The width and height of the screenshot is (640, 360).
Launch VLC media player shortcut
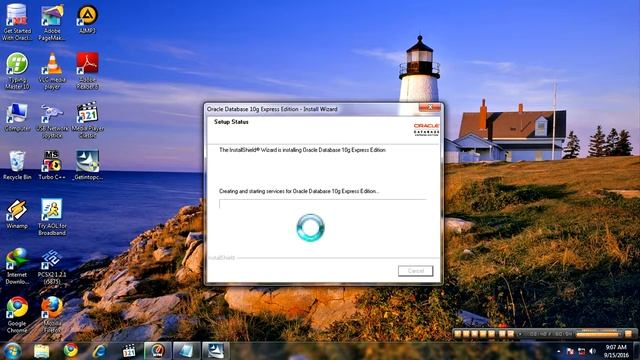pyautogui.click(x=52, y=71)
